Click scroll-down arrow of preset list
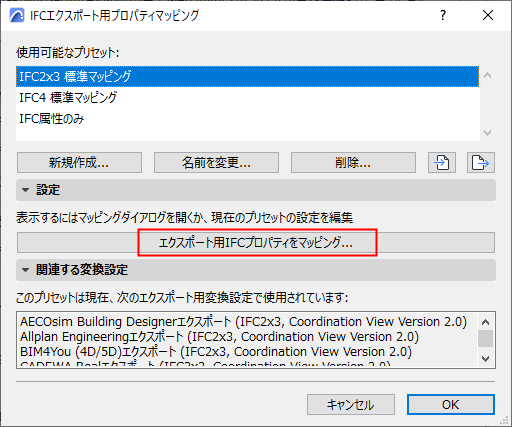 click(487, 133)
